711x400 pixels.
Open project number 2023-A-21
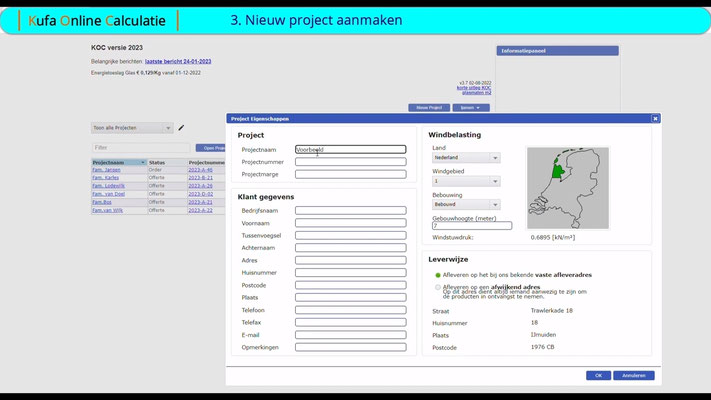(x=200, y=202)
